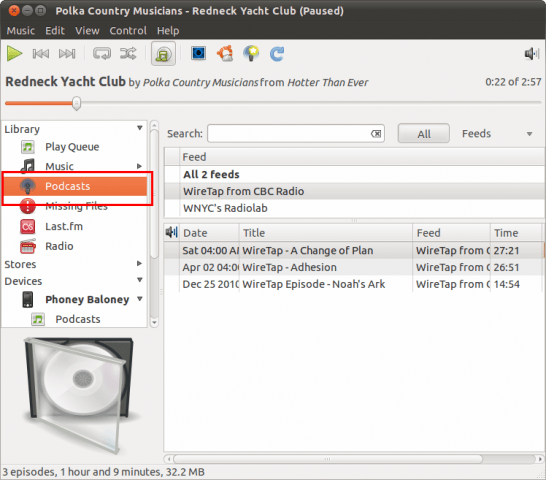Image resolution: width=546 pixels, height=480 pixels.
Task: Collapse the Library section arrow
Action: (x=140, y=128)
